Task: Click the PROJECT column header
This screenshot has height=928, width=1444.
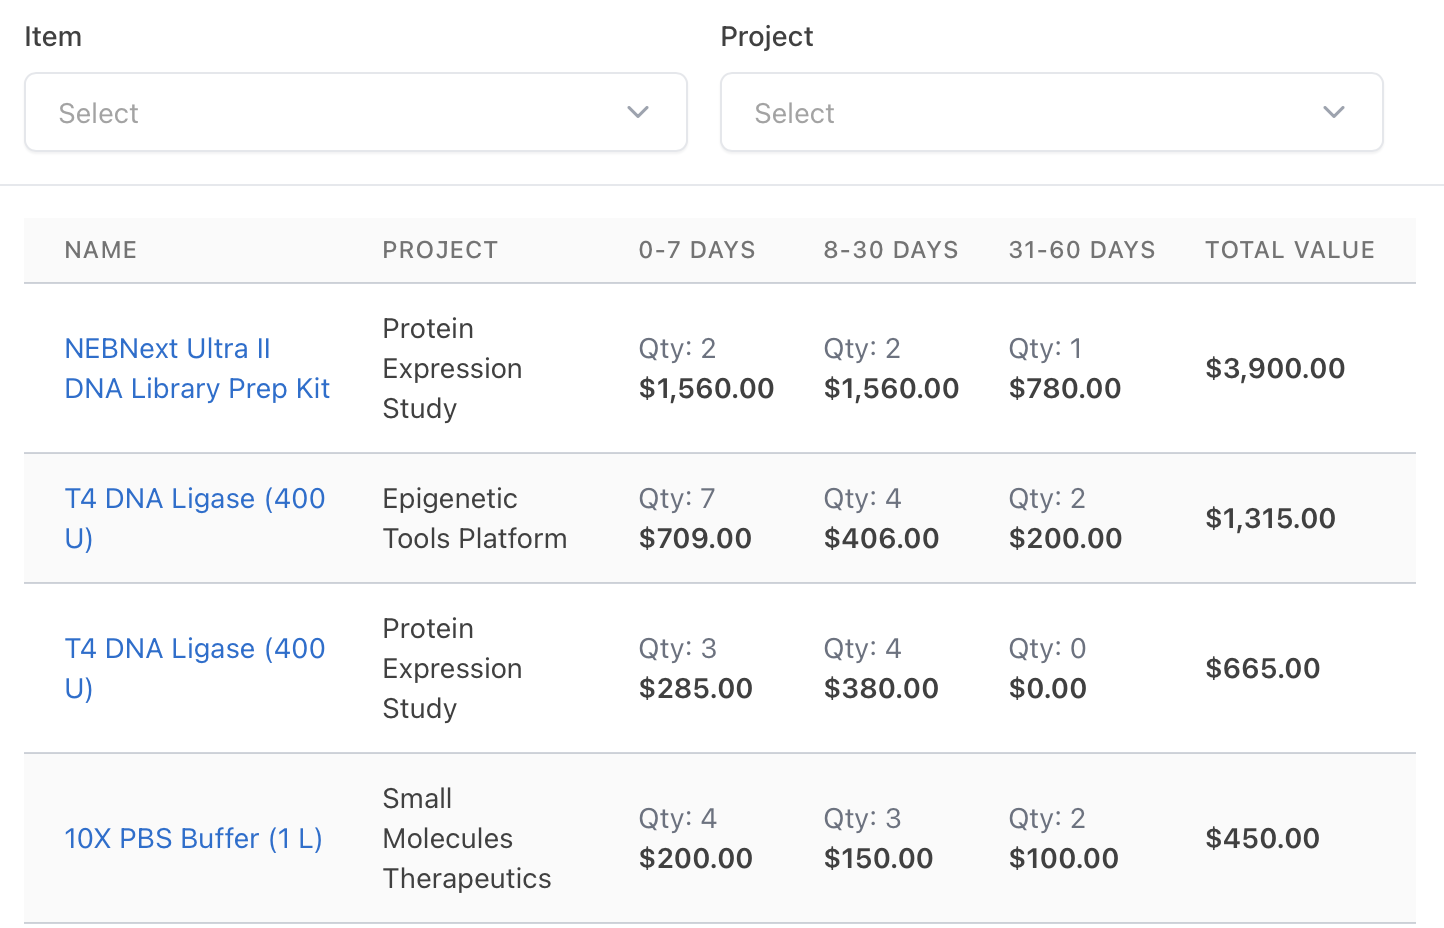Action: click(x=440, y=250)
